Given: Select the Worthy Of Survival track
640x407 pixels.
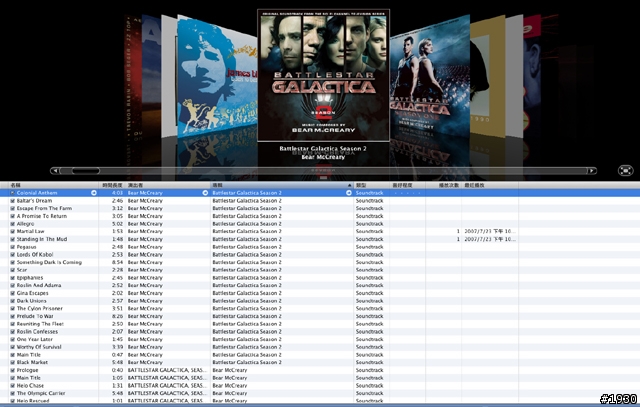Looking at the screenshot, I should 39,347.
